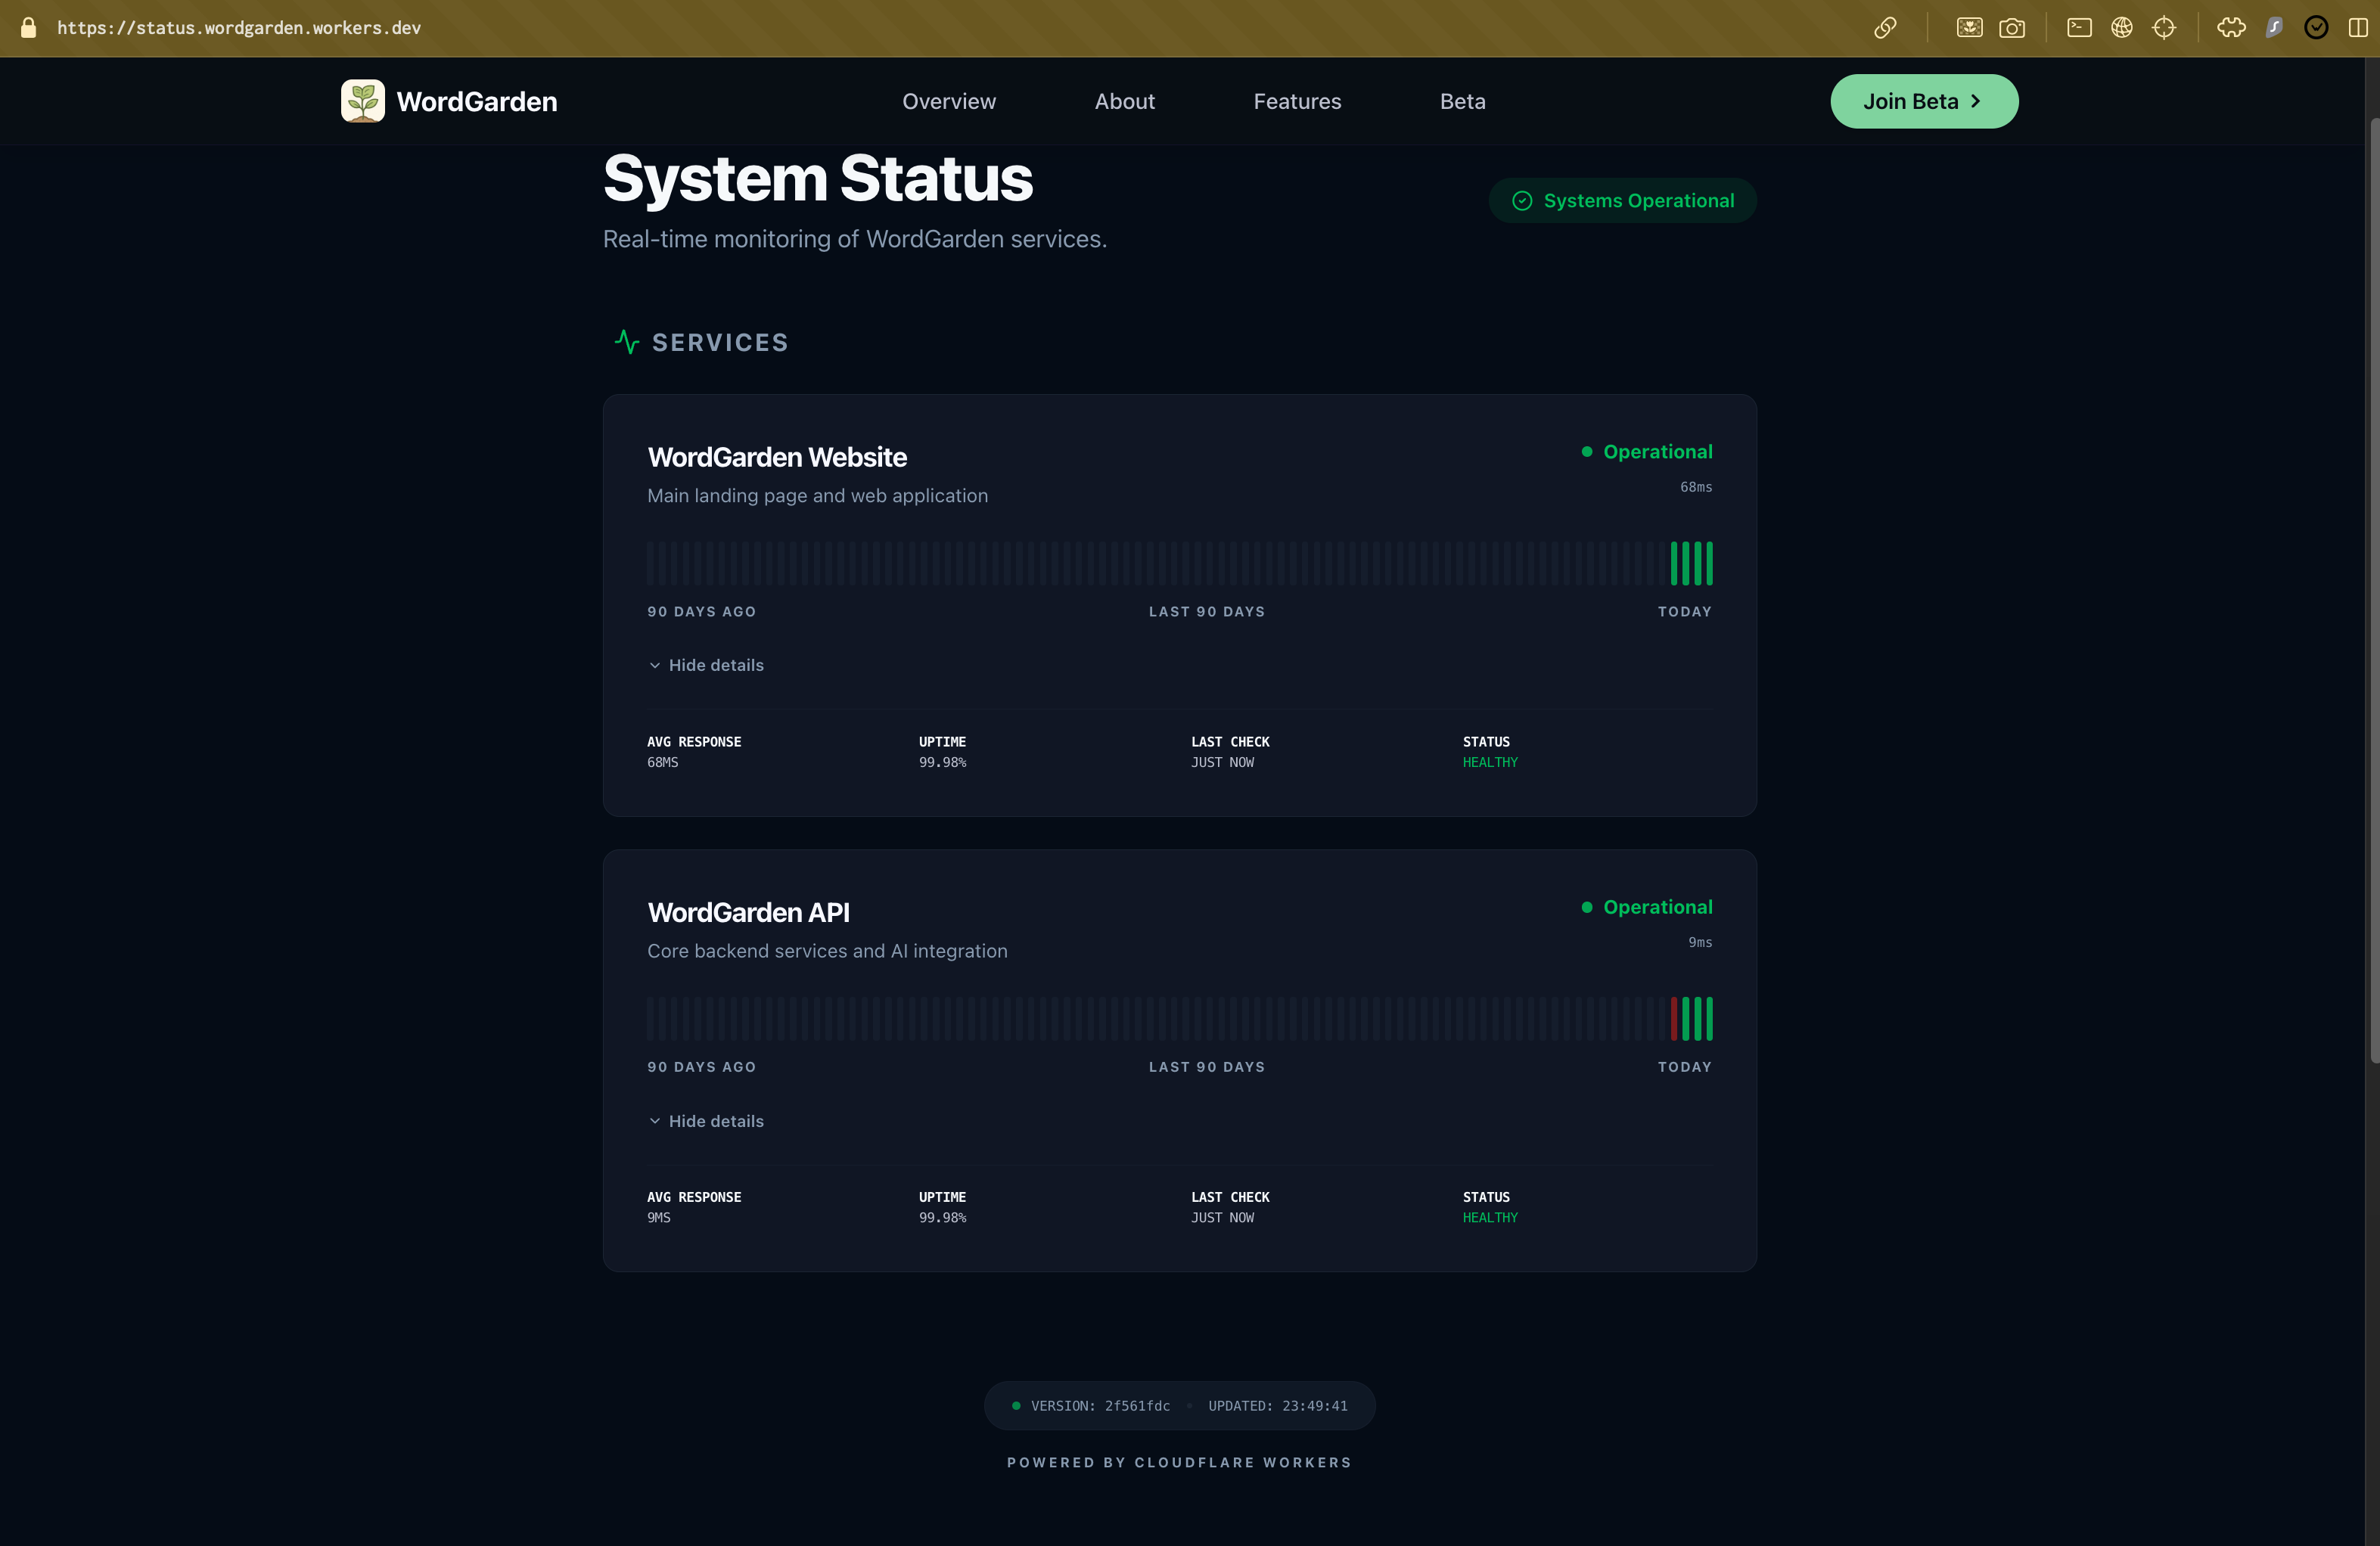
Task: Go to the Features nav item
Action: coord(1297,101)
